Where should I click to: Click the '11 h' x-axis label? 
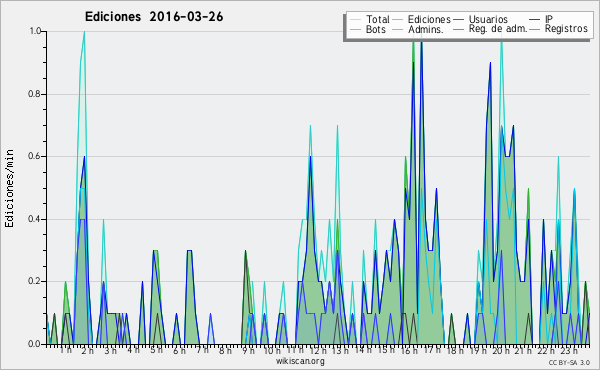click(x=295, y=350)
